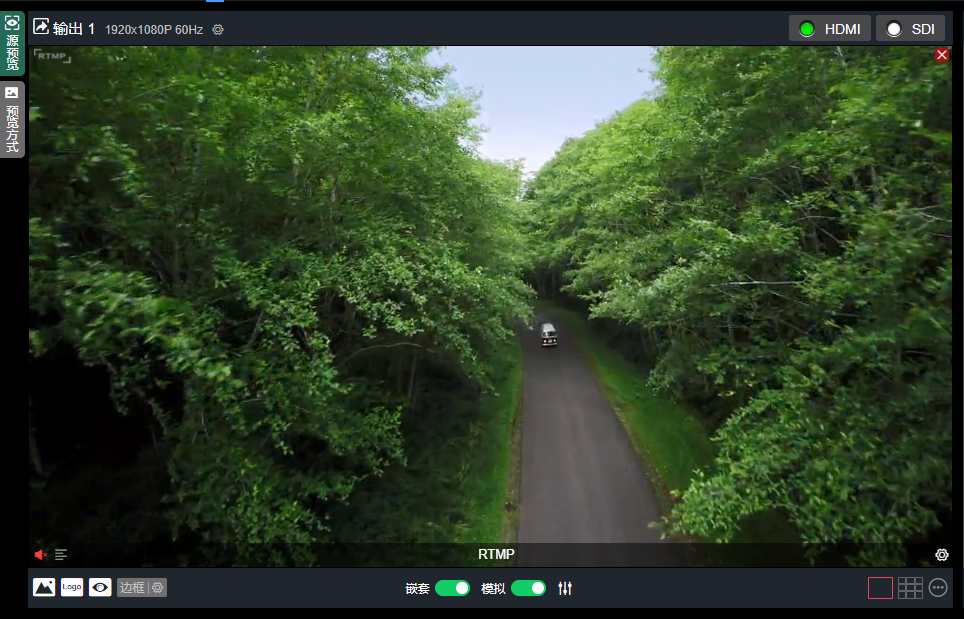Screen dimensions: 964x619
Task: Close the RTMP preview with the red X
Action: click(x=941, y=55)
